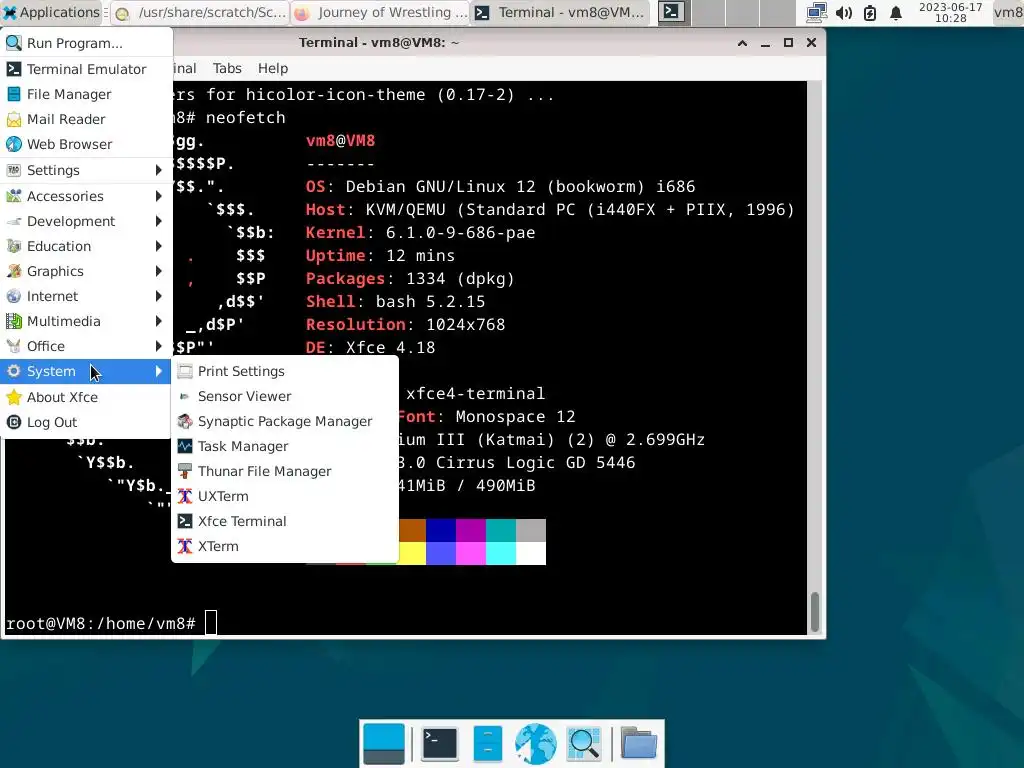Open the network connection tray icon
The height and width of the screenshot is (768, 1024).
(816, 12)
